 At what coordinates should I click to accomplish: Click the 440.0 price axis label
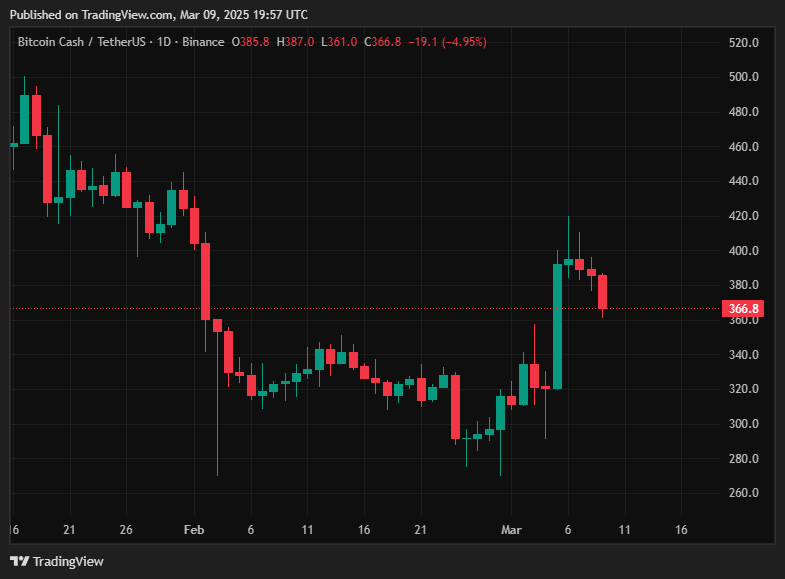pos(743,181)
